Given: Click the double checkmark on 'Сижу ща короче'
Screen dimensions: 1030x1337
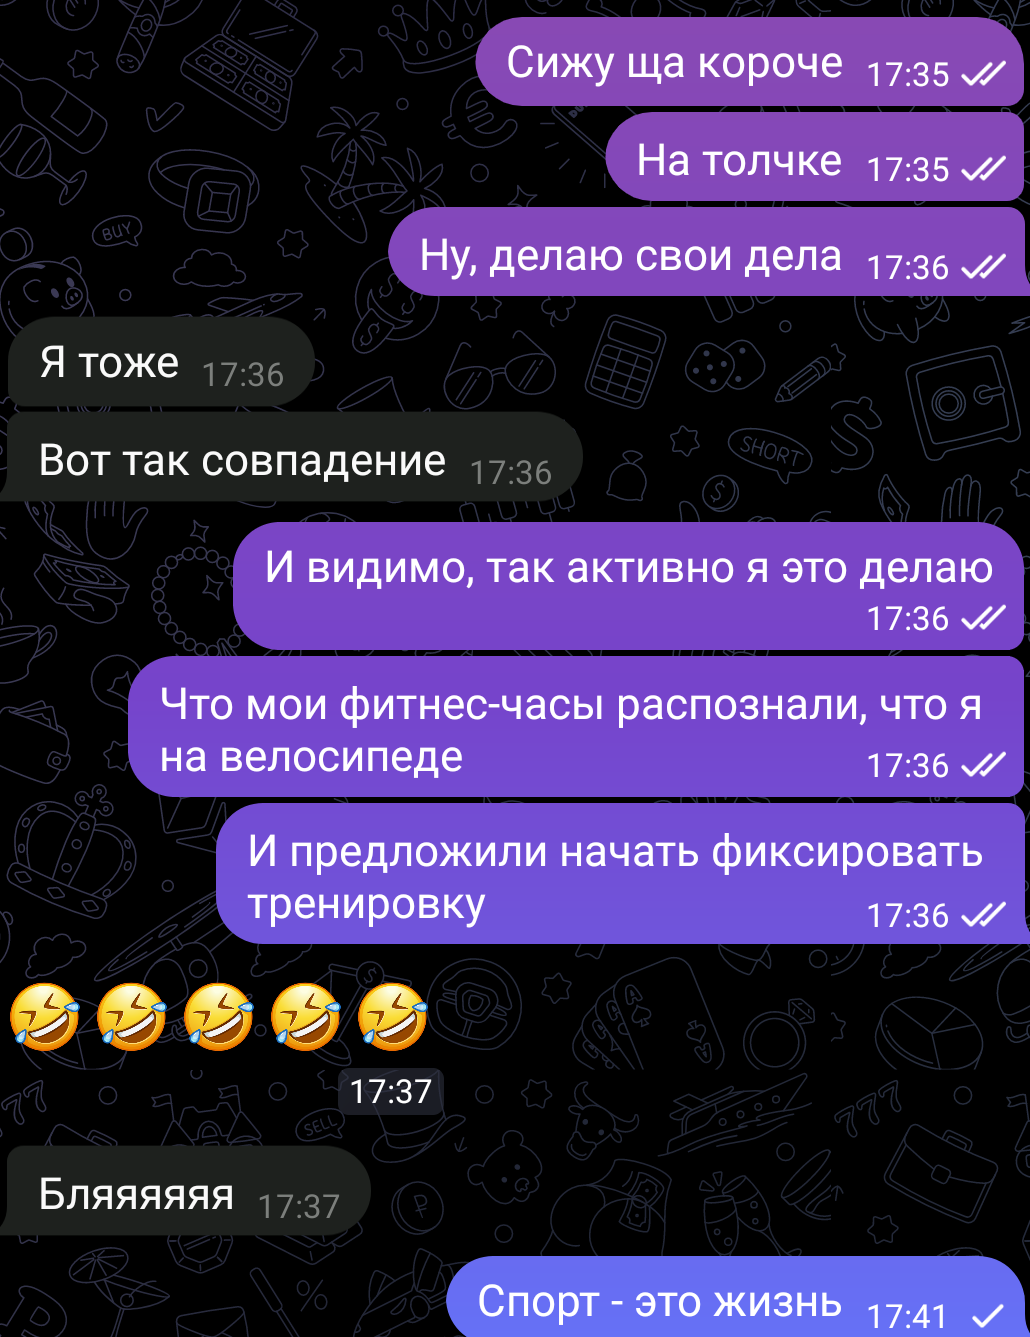Looking at the screenshot, I should 983,74.
